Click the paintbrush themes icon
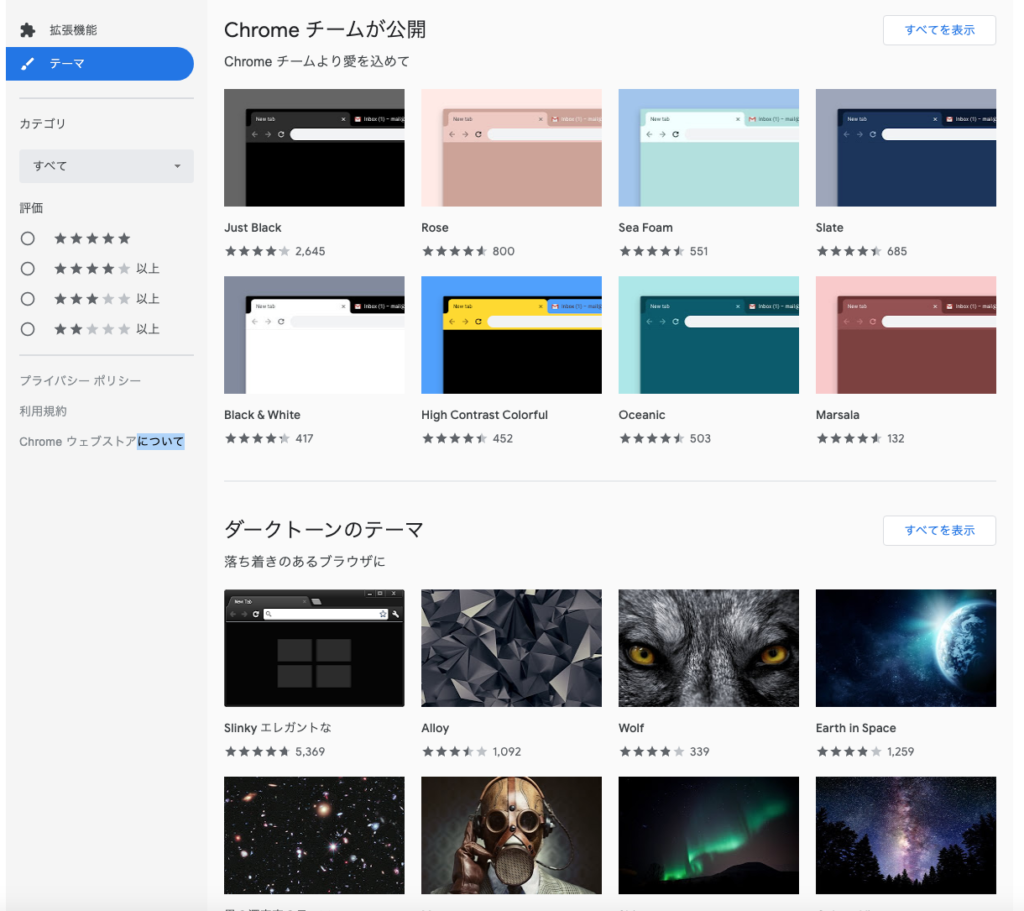Image resolution: width=1024 pixels, height=911 pixels. [27, 64]
